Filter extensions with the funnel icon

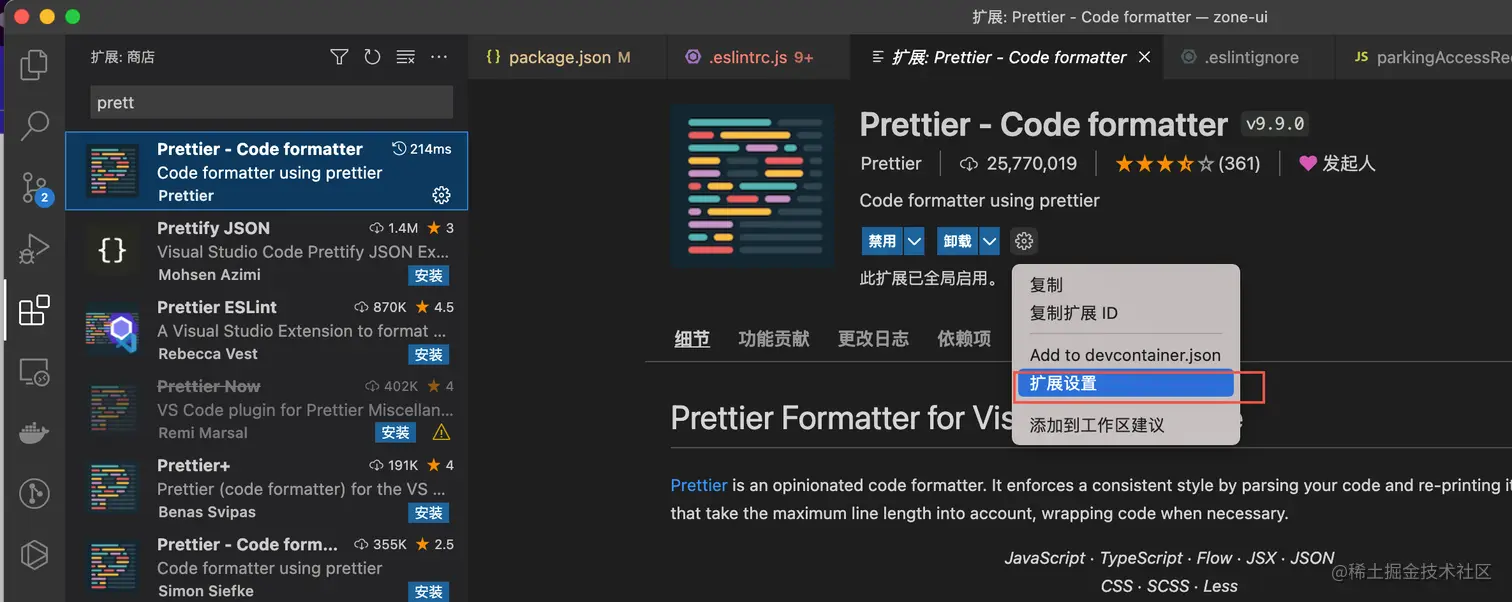pos(339,57)
